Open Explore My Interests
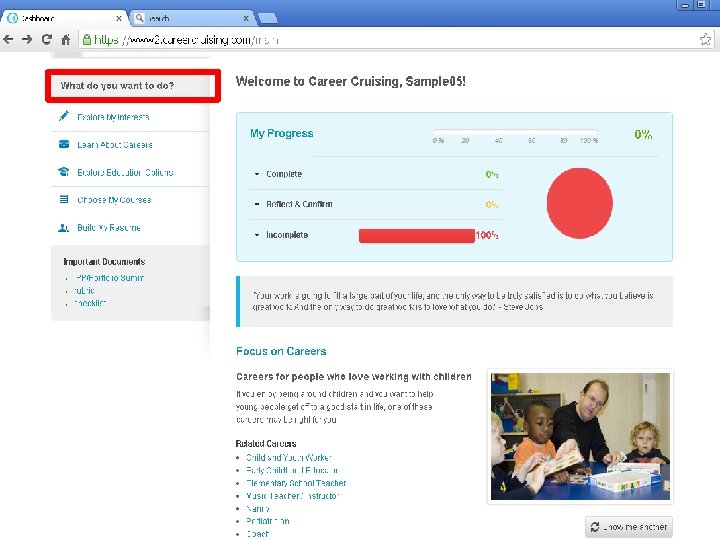The image size is (720, 540). click(x=113, y=117)
